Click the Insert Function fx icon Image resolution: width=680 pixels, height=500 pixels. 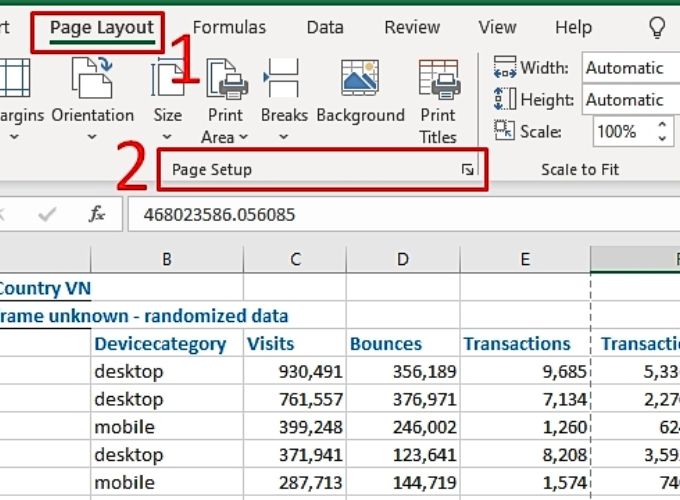coord(96,214)
